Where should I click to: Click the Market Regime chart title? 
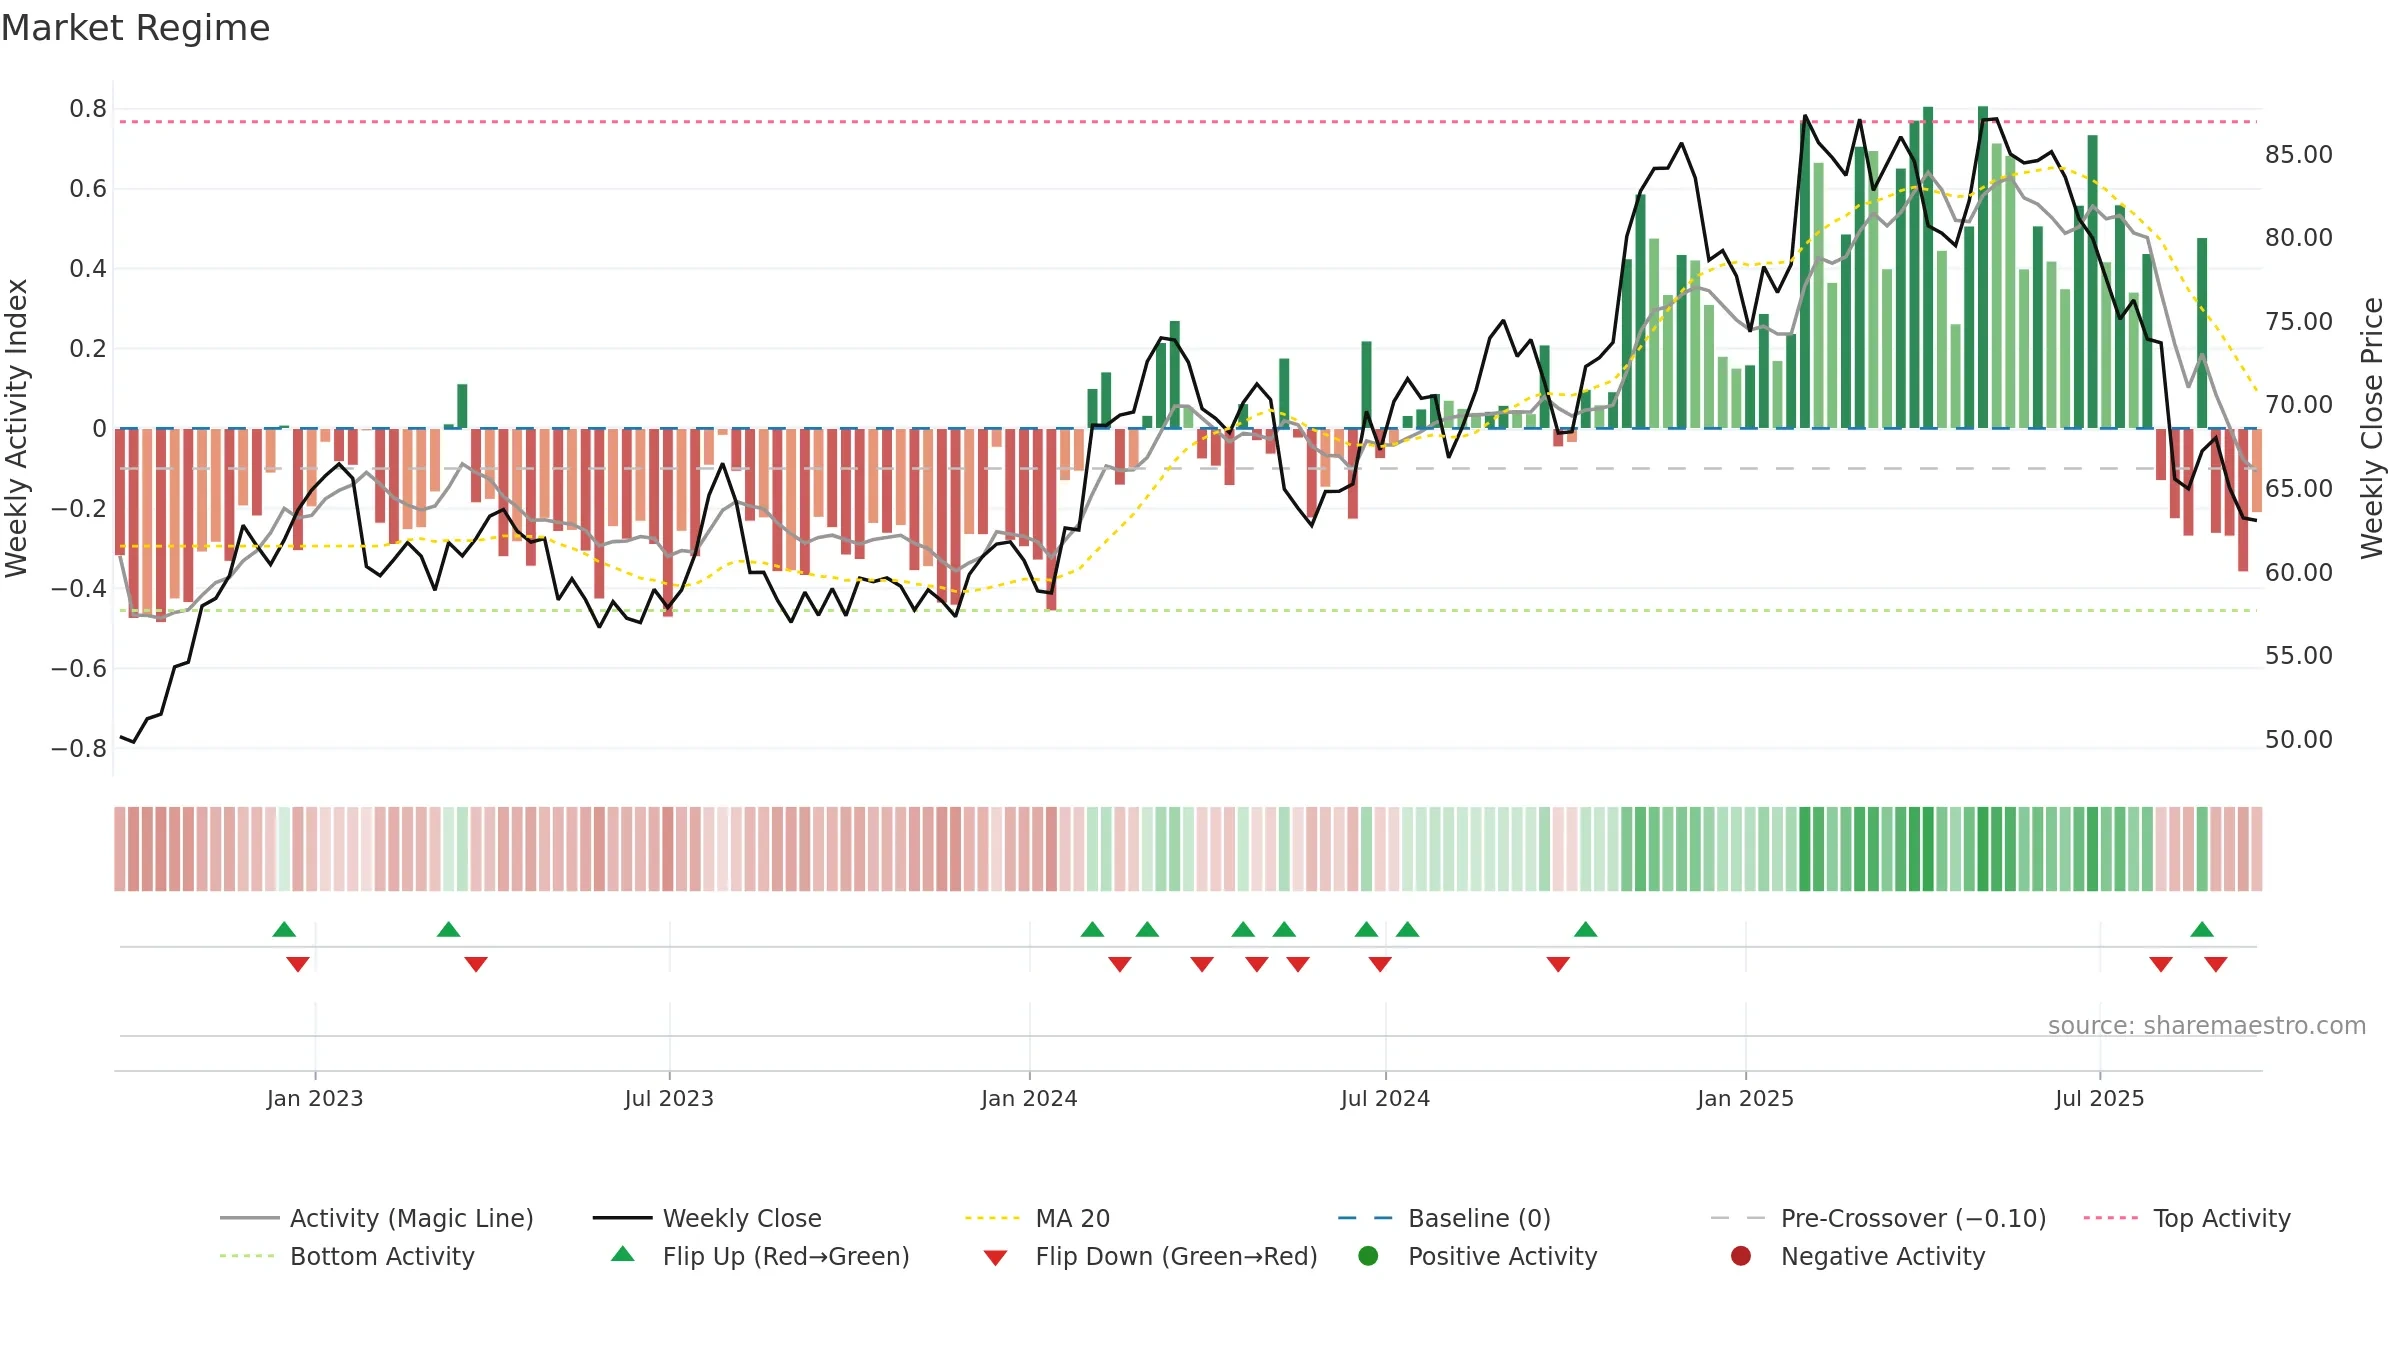136,28
